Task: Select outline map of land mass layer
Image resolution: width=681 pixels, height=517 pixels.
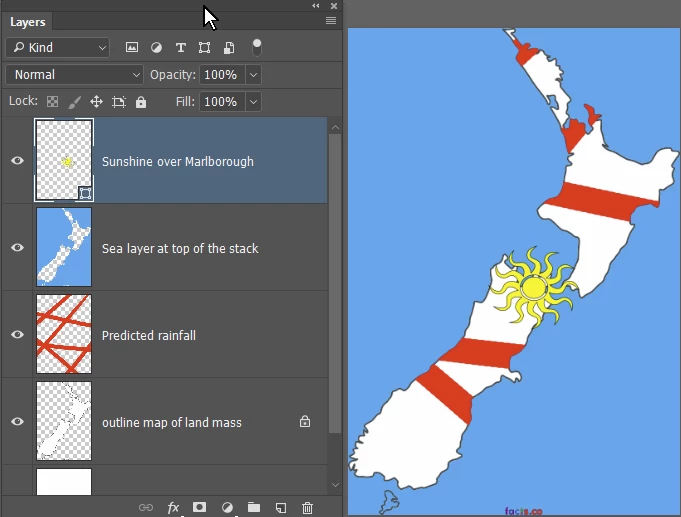Action: (172, 422)
